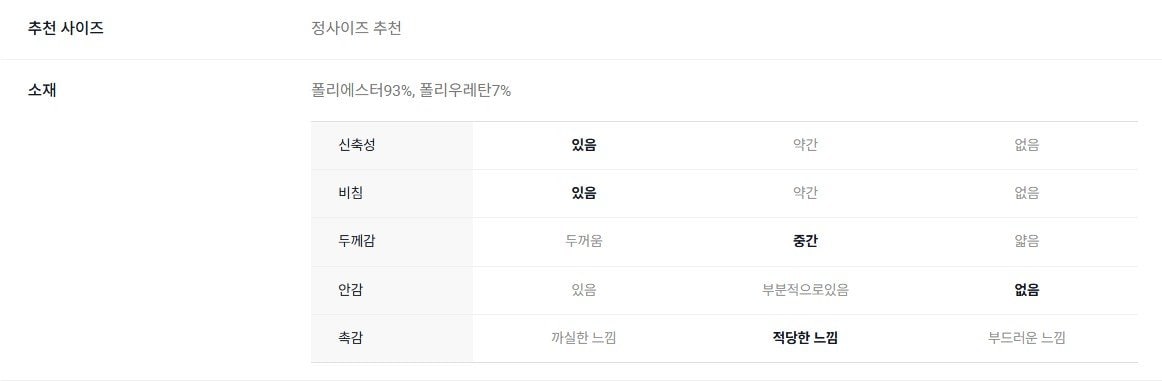Image resolution: width=1162 pixels, height=382 pixels.
Task: Select 없음 in the 신축성 row
Action: point(1026,145)
